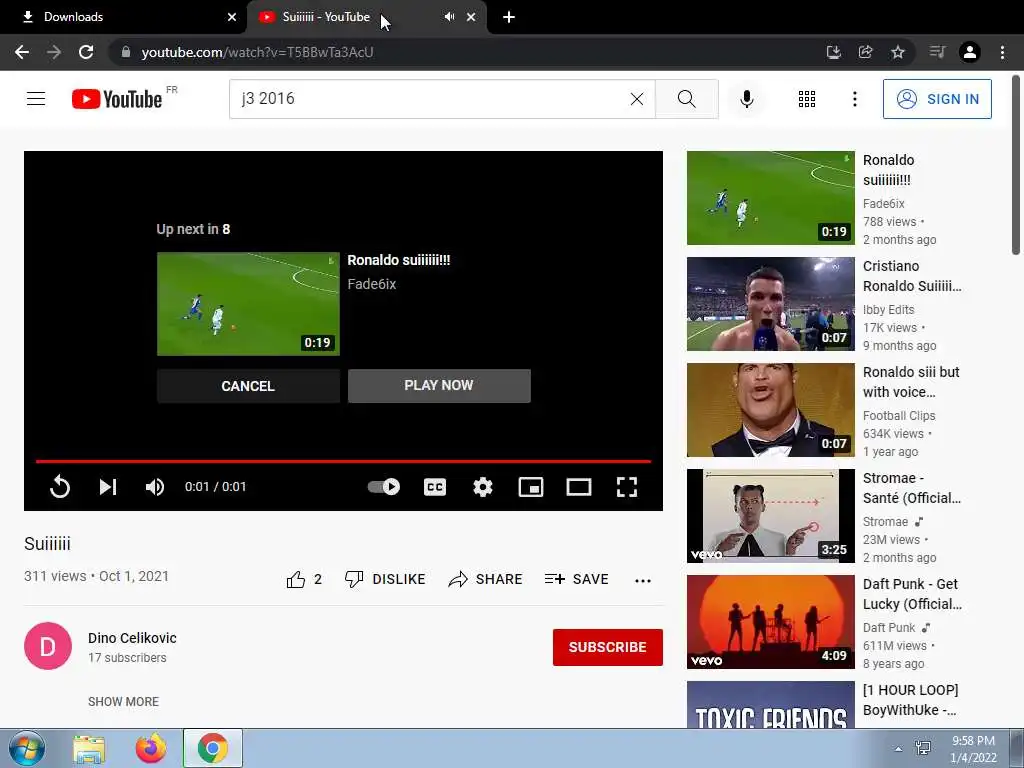
Task: Open more actions ellipsis under video
Action: (643, 580)
